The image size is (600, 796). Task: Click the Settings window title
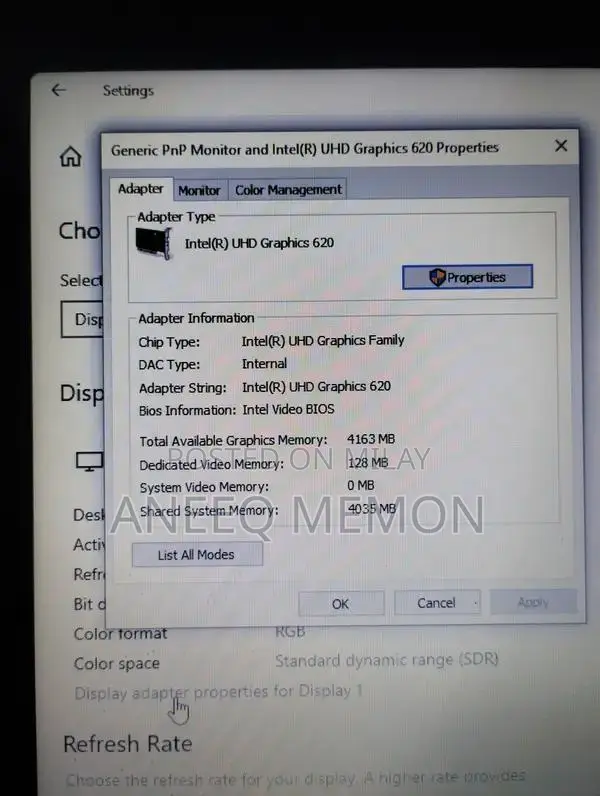128,91
